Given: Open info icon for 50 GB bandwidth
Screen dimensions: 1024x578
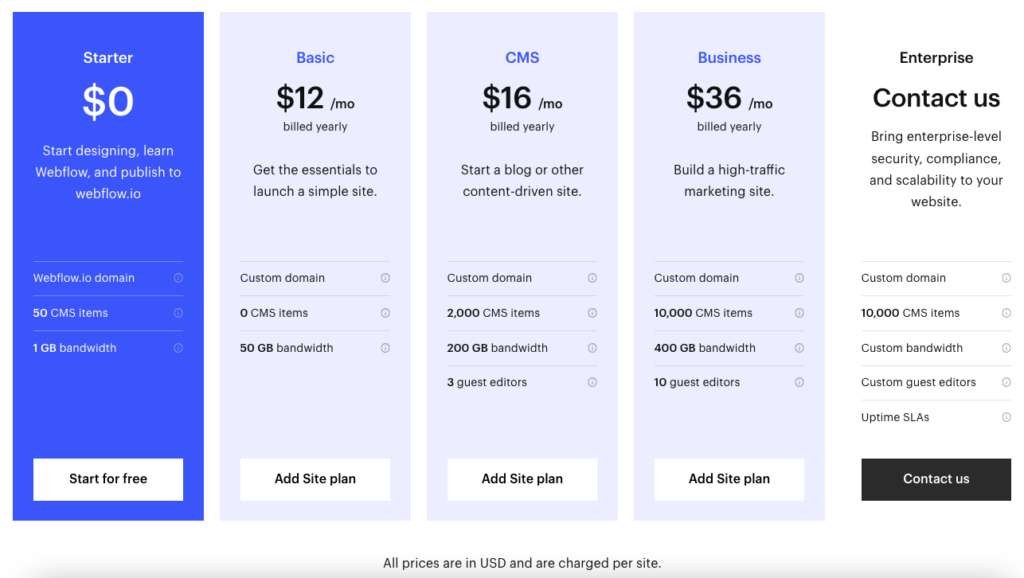Looking at the screenshot, I should 385,348.
